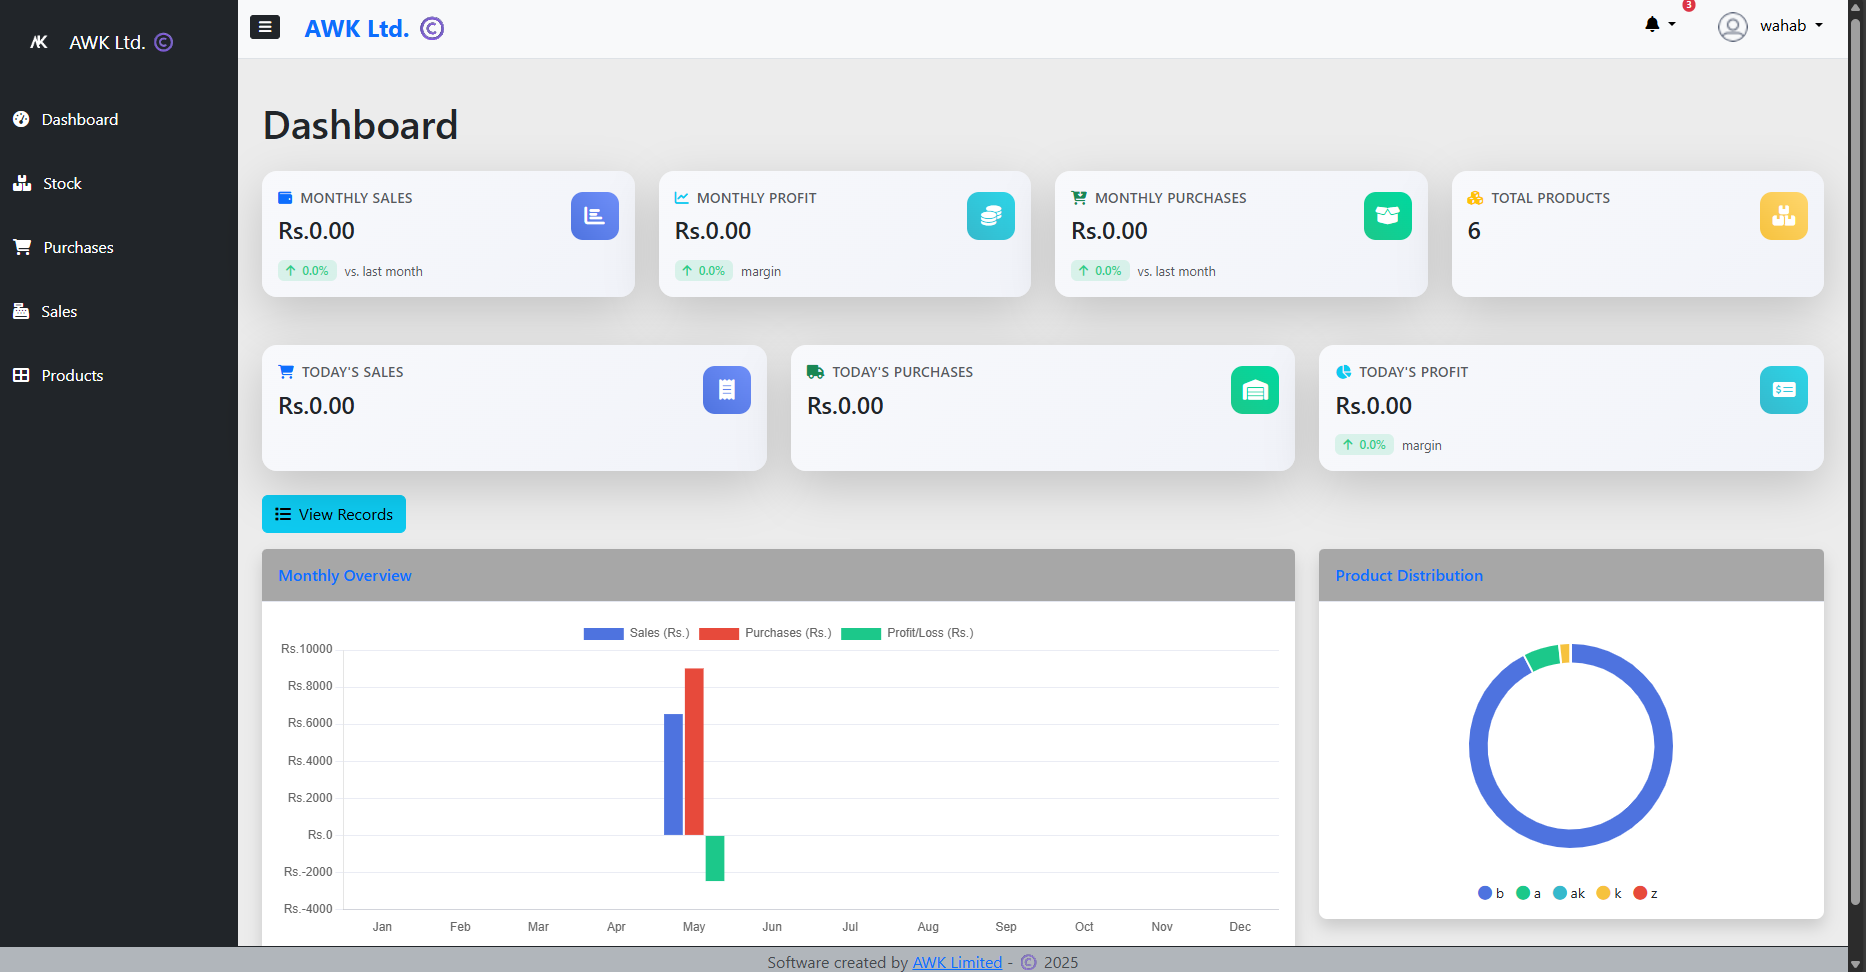The height and width of the screenshot is (972, 1866).
Task: Click the Total Products boxes icon
Action: tap(1783, 216)
